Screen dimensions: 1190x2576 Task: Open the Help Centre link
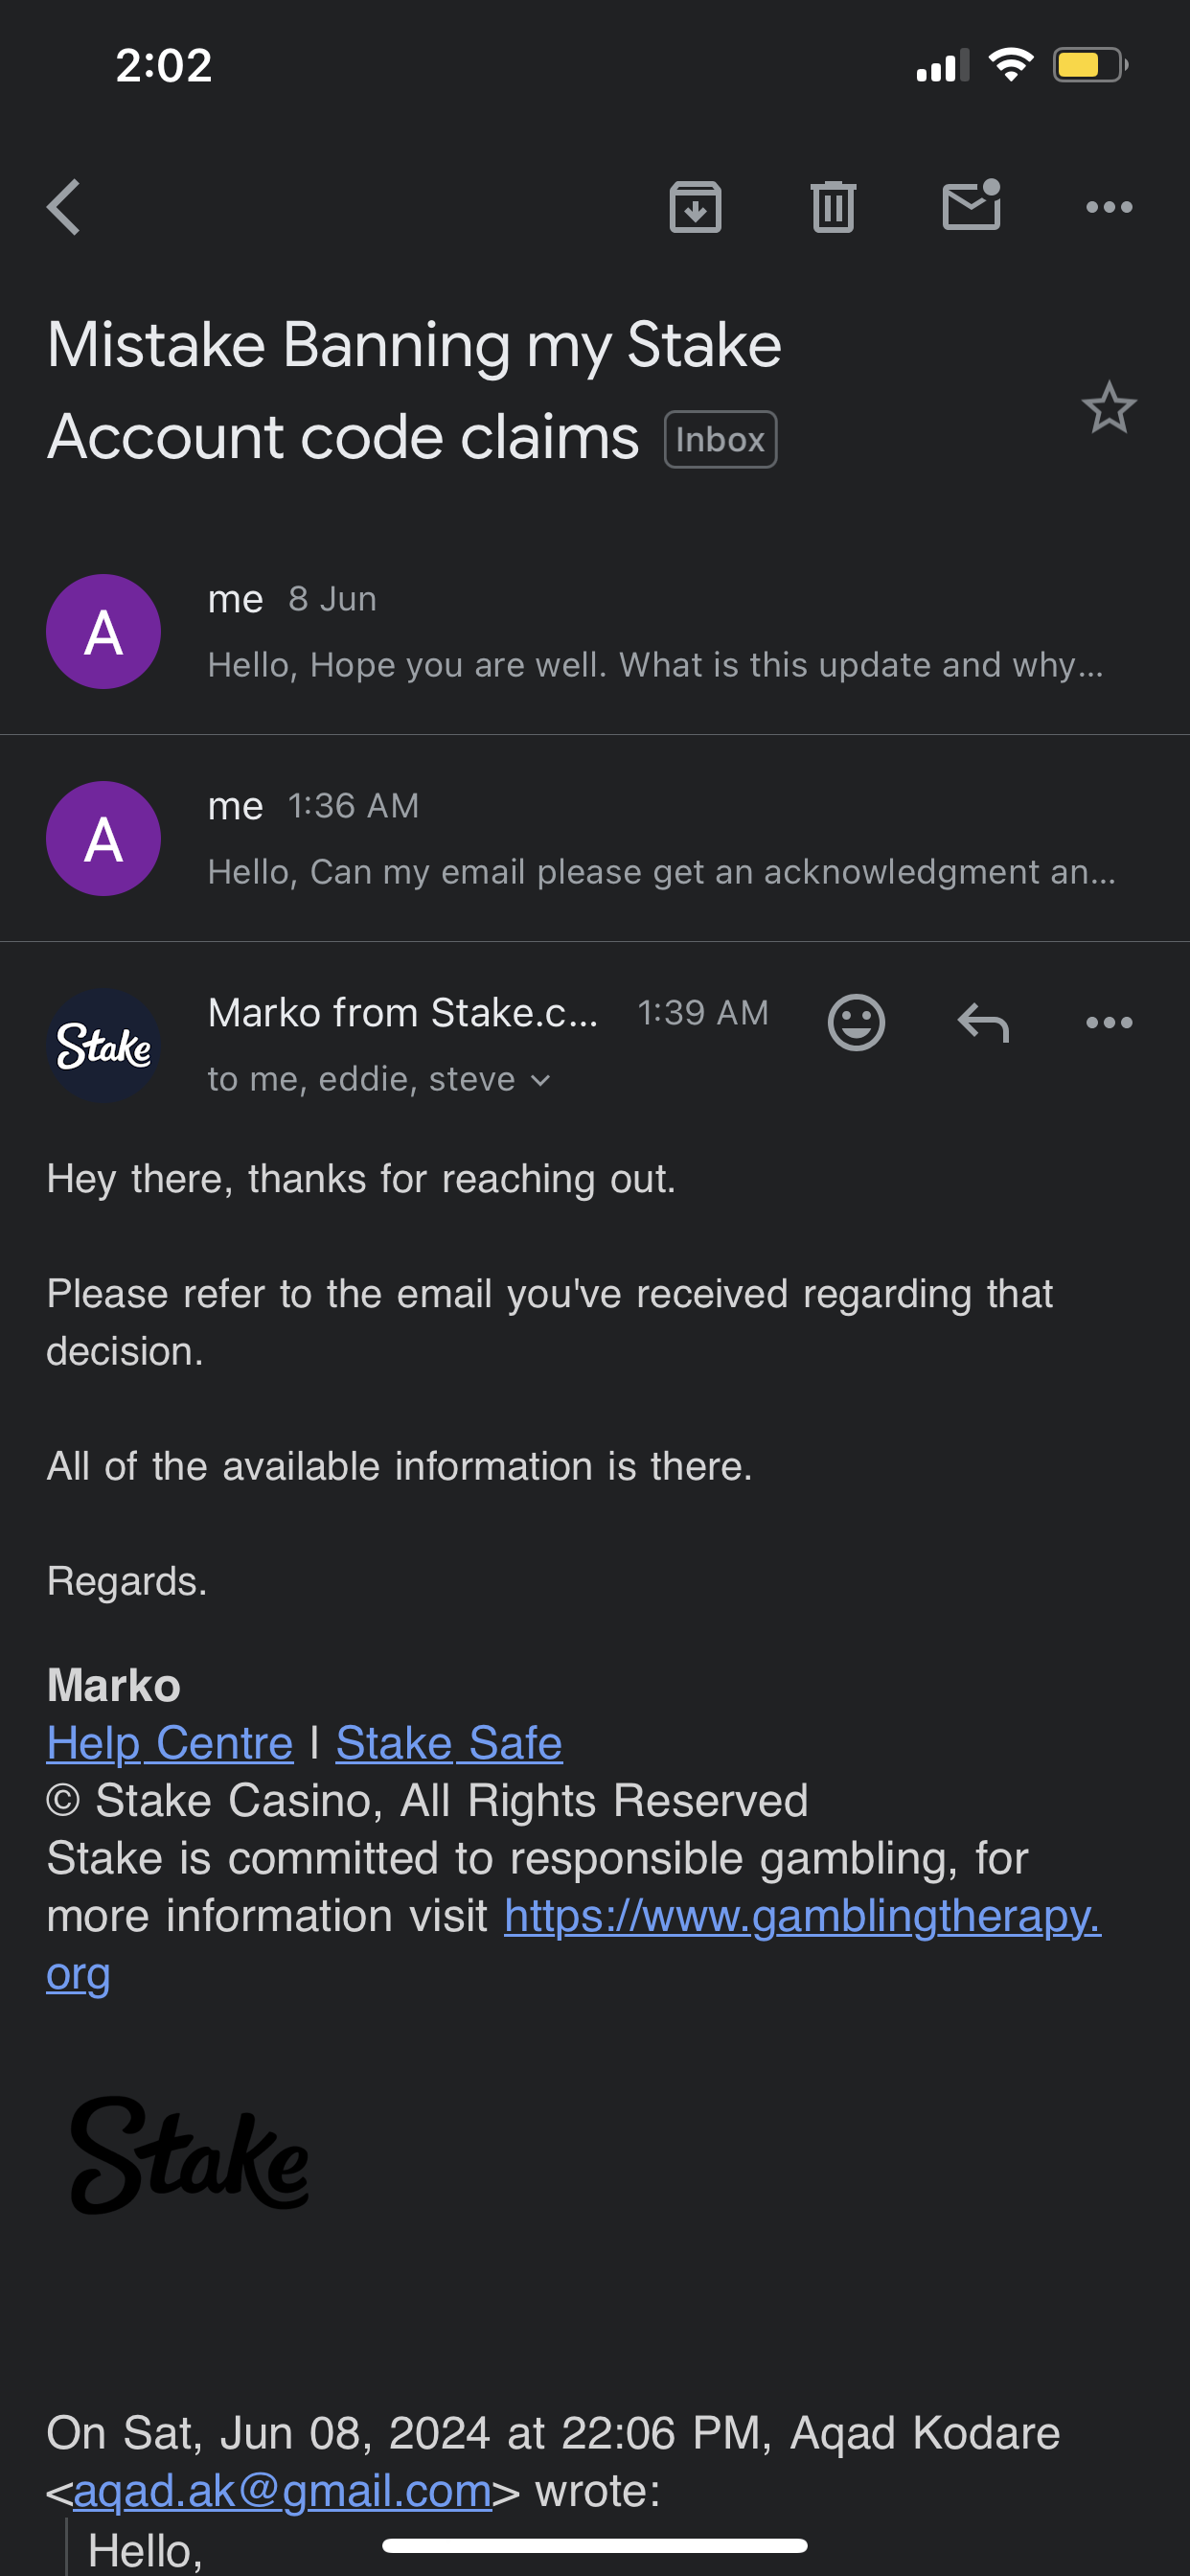170,1743
